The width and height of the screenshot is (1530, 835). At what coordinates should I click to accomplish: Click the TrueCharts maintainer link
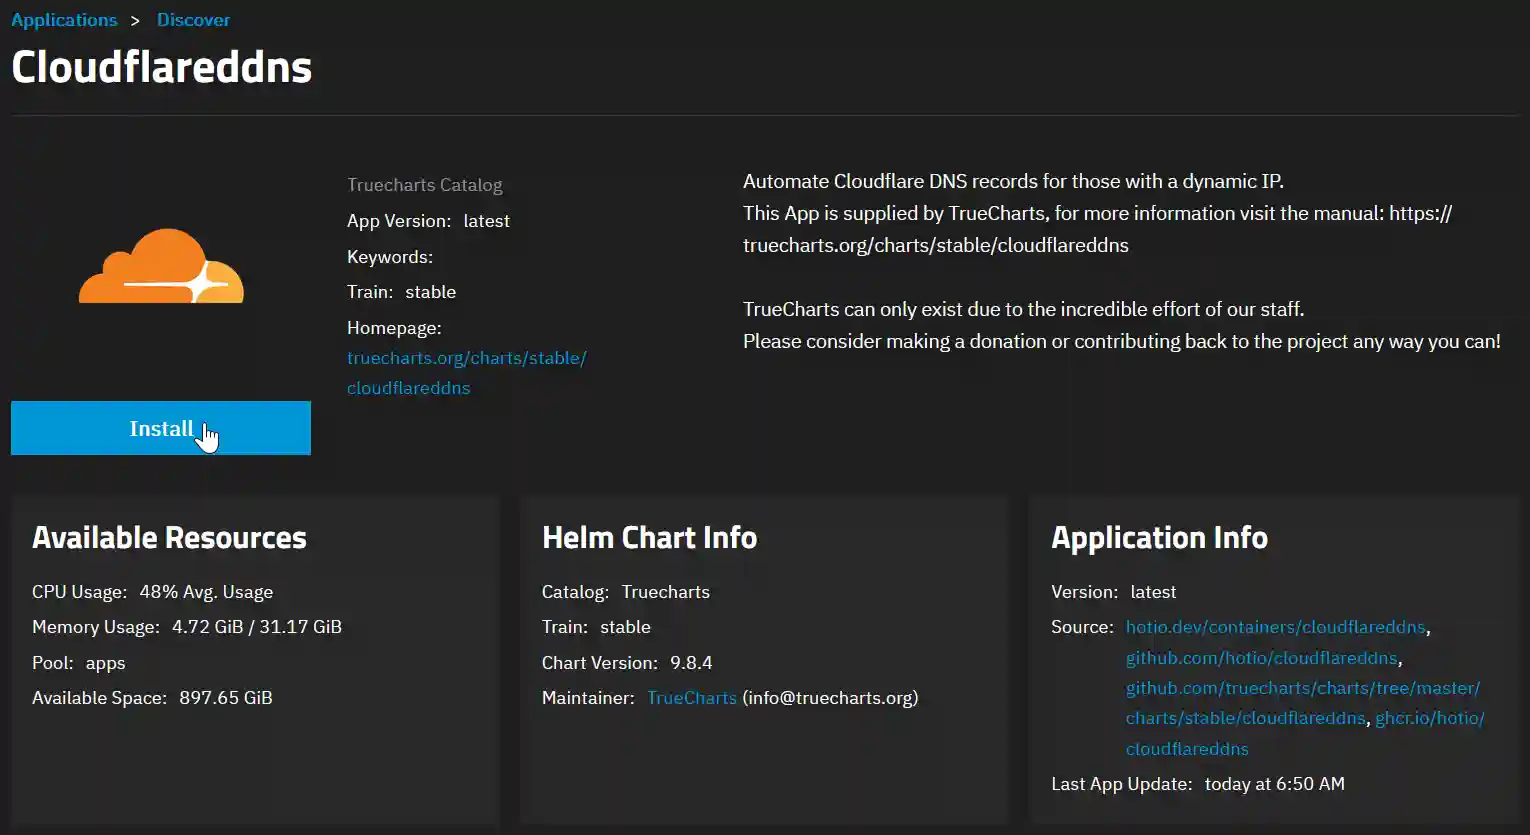[691, 697]
